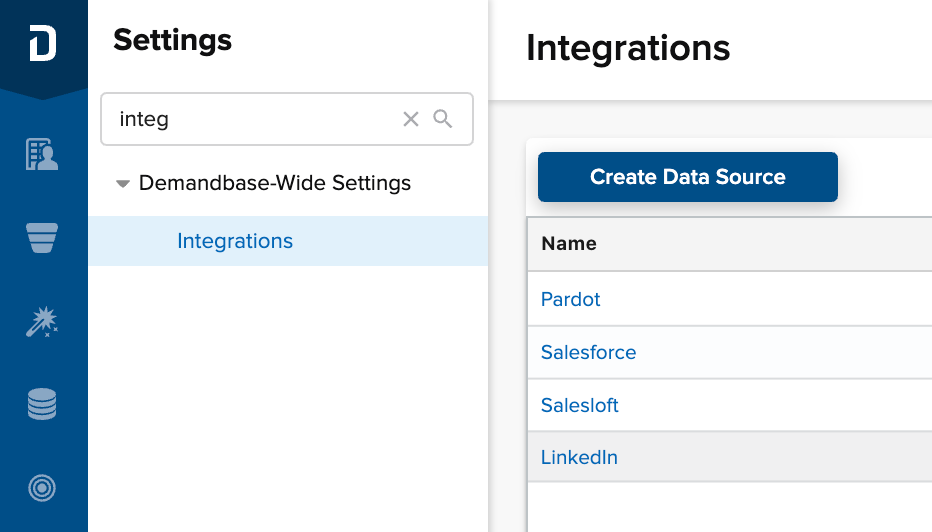Clear the settings search with X icon
932x532 pixels.
[x=411, y=119]
